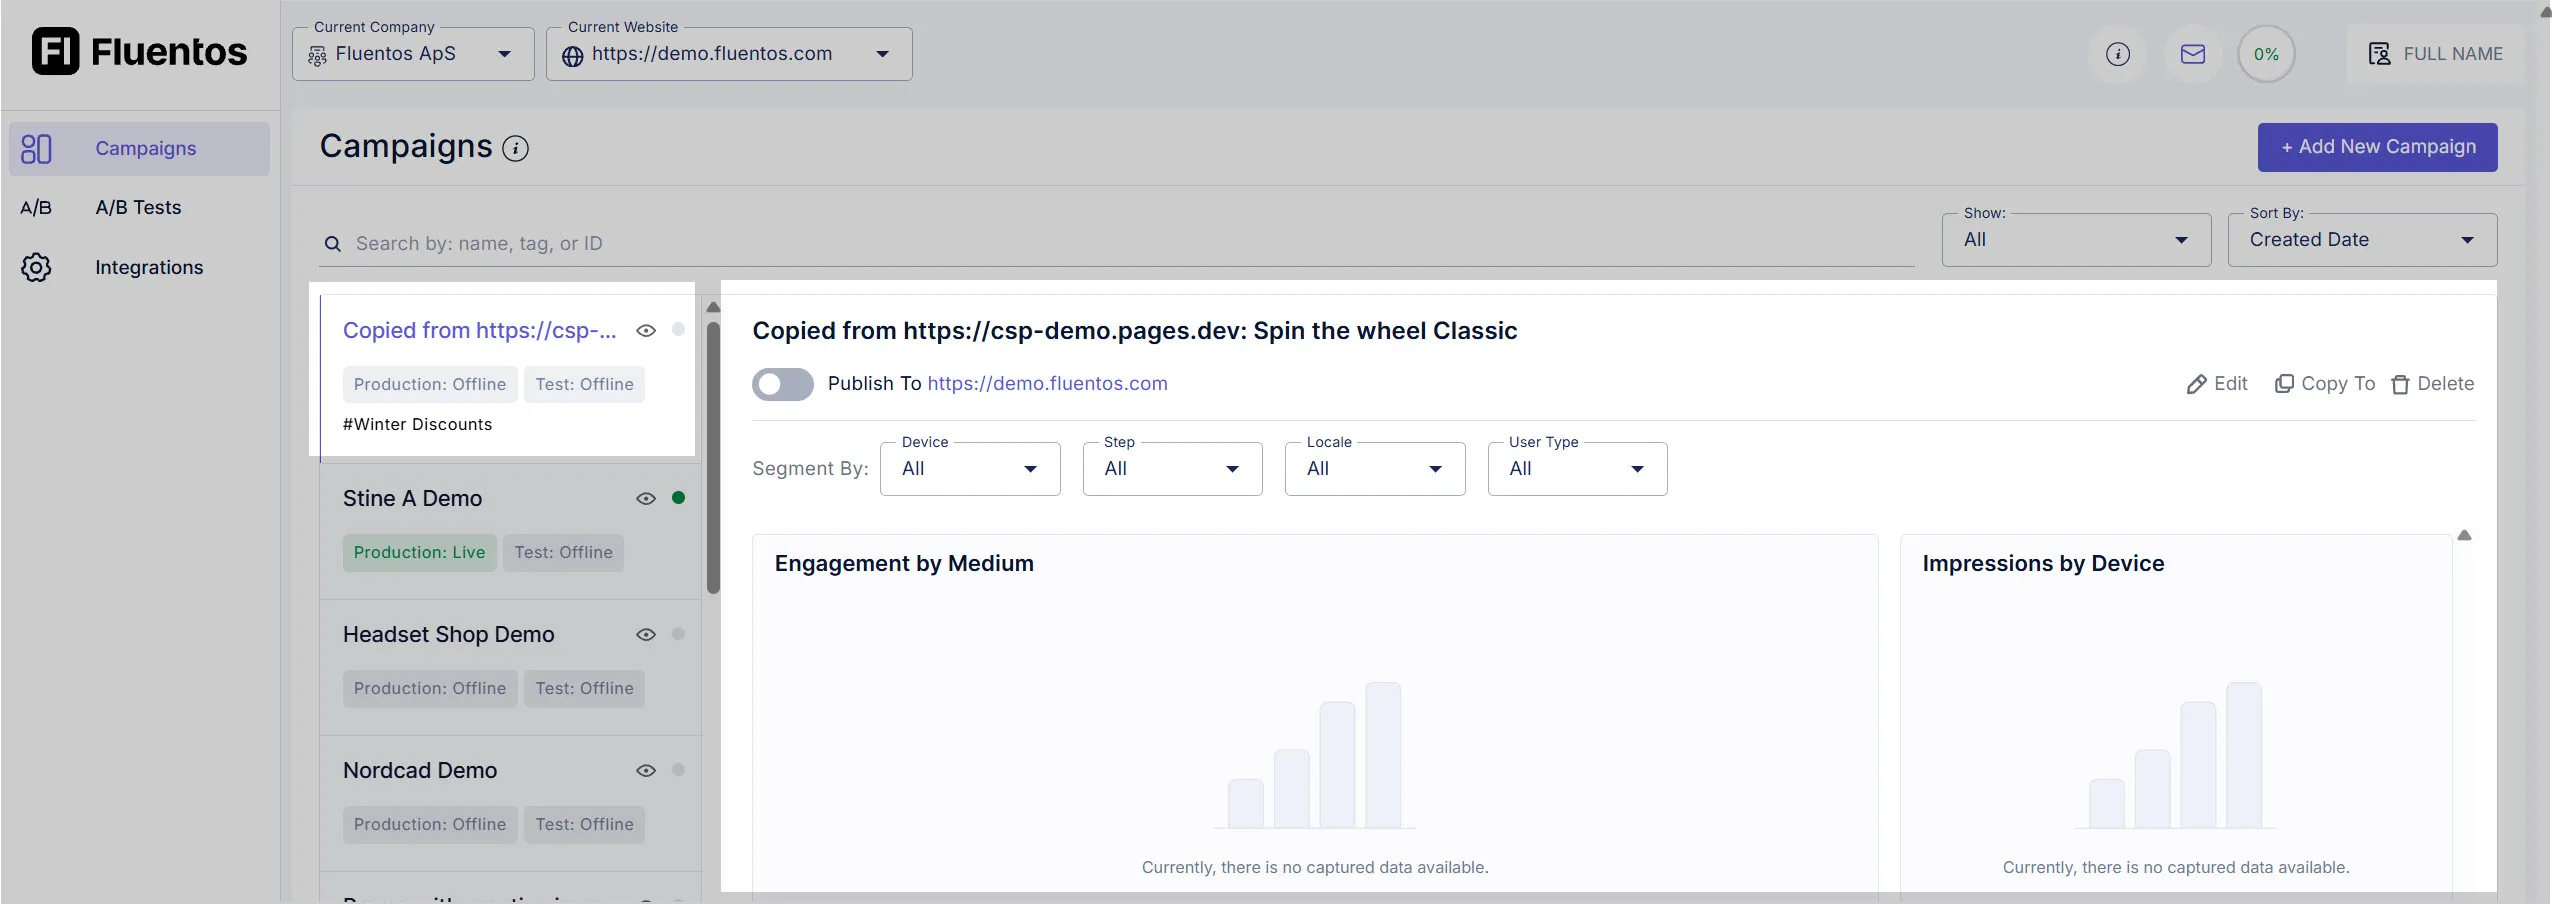Open the info icon in top header
The height and width of the screenshot is (904, 2552).
coord(2117,54)
